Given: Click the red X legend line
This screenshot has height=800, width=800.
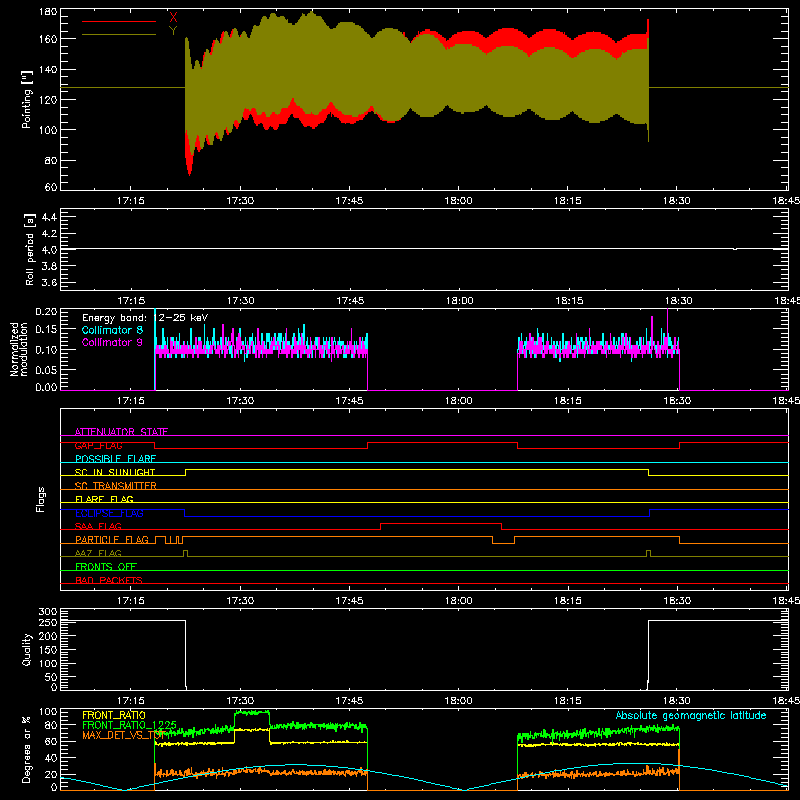Looking at the screenshot, I should 119,21.
